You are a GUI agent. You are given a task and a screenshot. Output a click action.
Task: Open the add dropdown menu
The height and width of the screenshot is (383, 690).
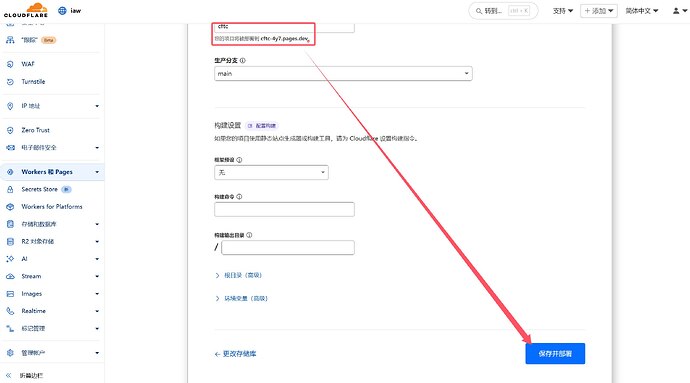[599, 11]
